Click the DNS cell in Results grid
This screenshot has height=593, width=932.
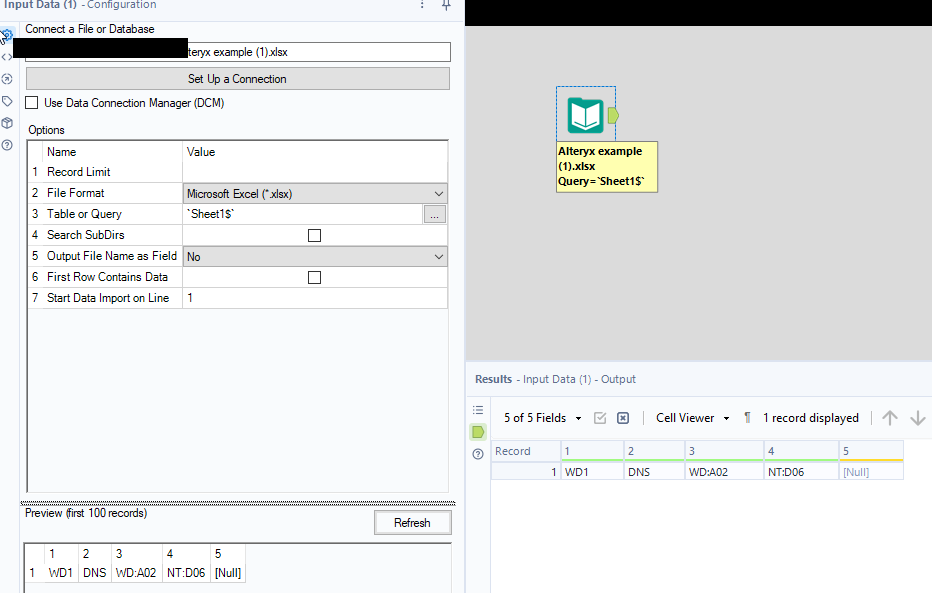[654, 472]
